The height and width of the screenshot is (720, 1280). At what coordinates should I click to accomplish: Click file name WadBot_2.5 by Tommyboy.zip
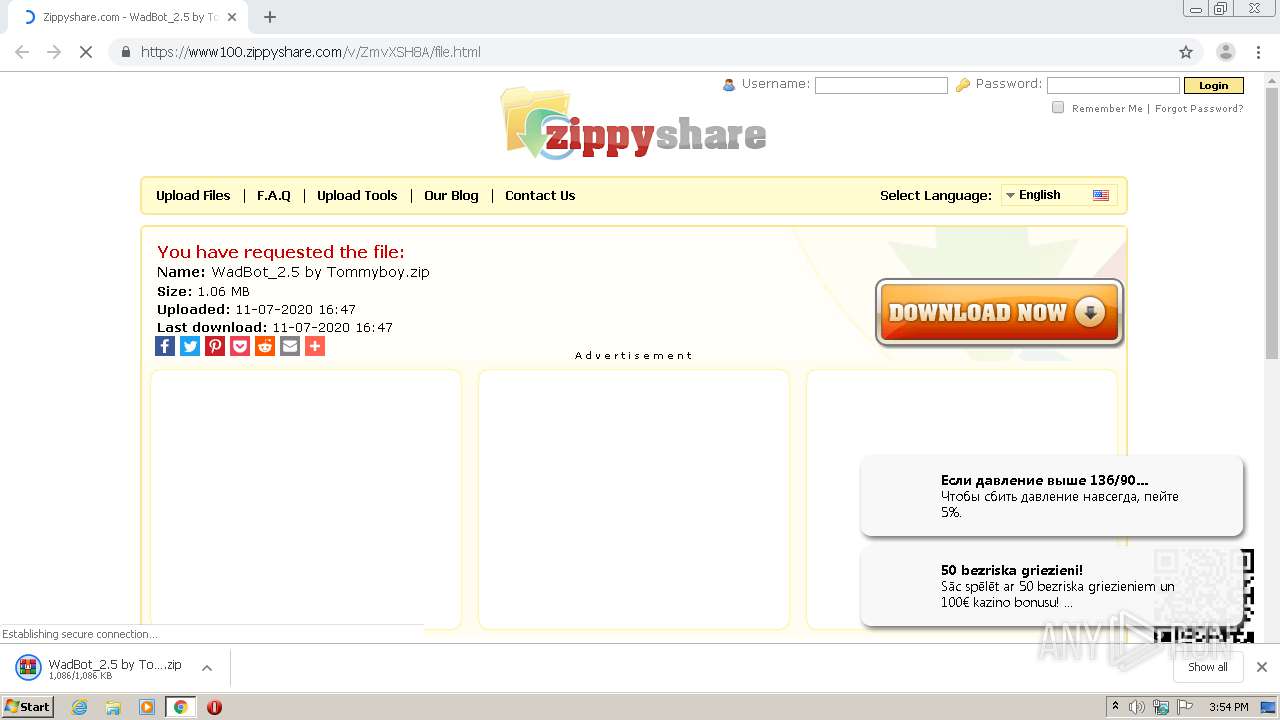pyautogui.click(x=320, y=272)
